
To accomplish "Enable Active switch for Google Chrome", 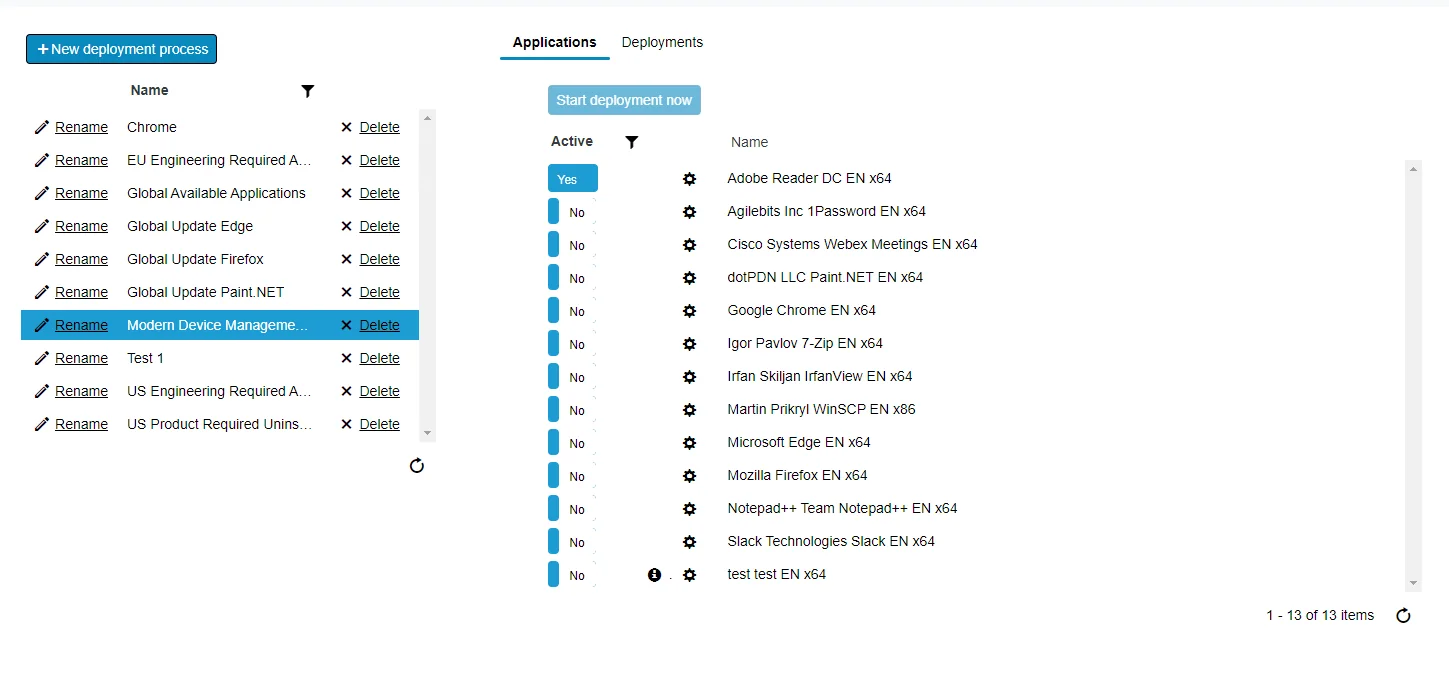I will point(572,311).
